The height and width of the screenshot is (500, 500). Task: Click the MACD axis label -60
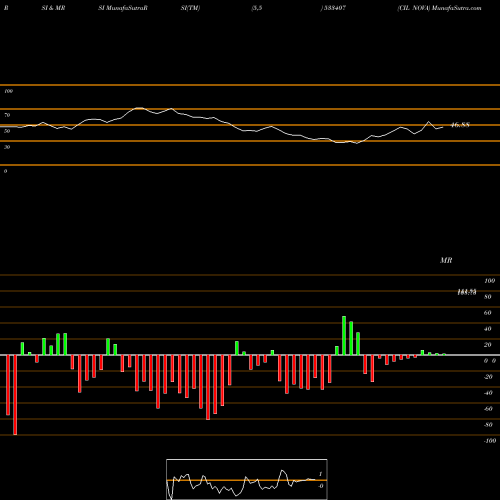(488, 409)
